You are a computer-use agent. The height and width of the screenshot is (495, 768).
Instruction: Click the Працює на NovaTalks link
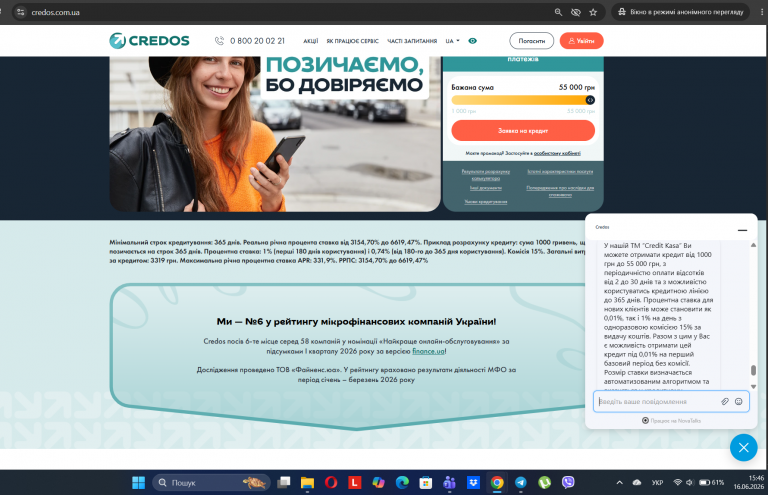click(671, 421)
